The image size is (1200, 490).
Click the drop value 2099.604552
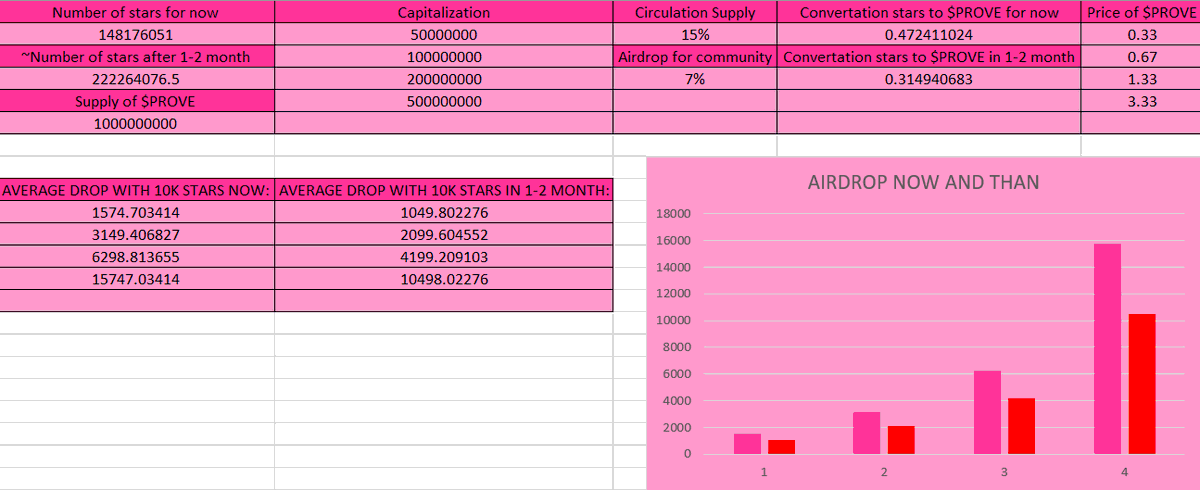(444, 235)
